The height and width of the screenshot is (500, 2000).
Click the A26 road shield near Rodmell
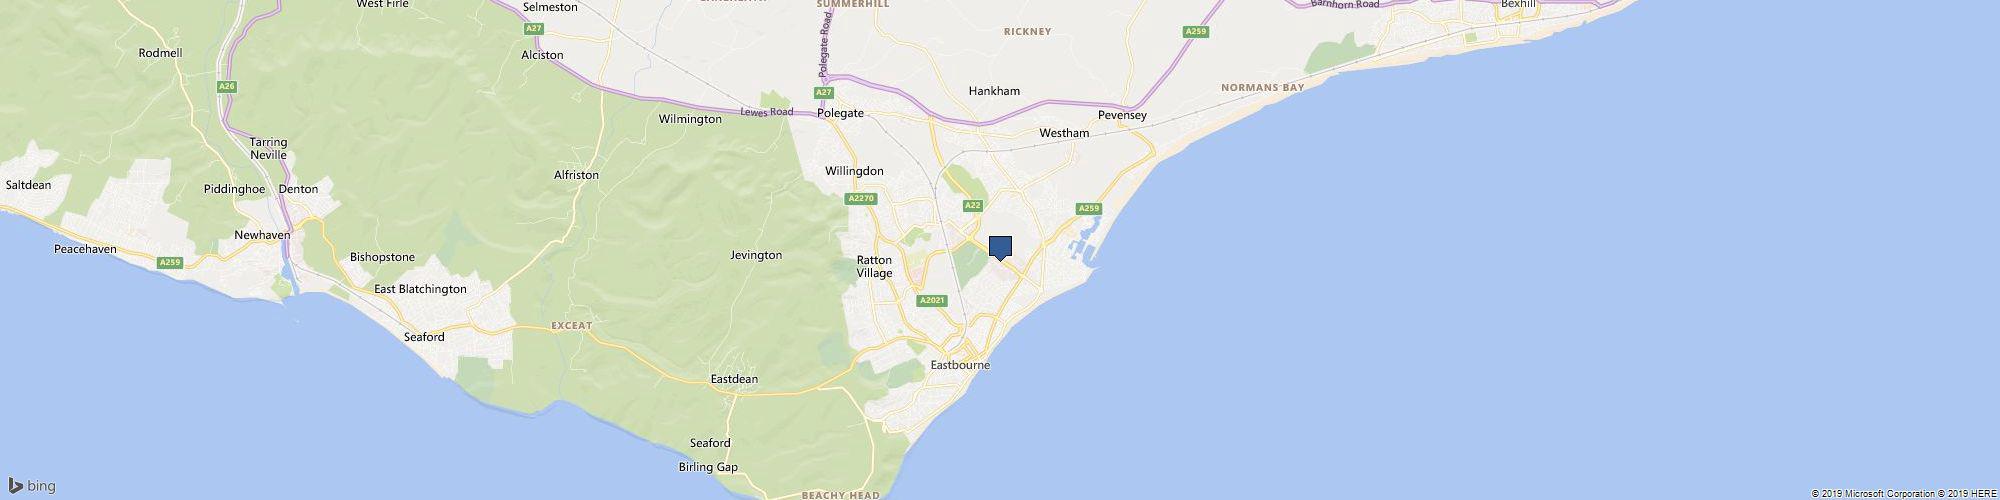click(x=227, y=87)
